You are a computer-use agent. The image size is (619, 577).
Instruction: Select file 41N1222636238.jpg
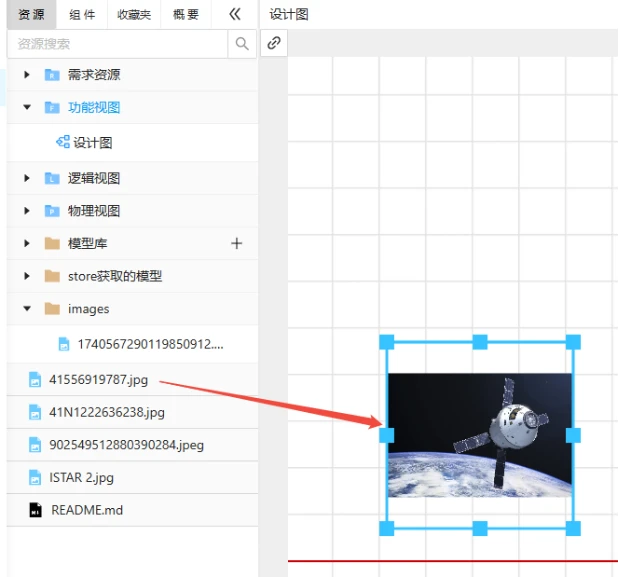tap(107, 412)
